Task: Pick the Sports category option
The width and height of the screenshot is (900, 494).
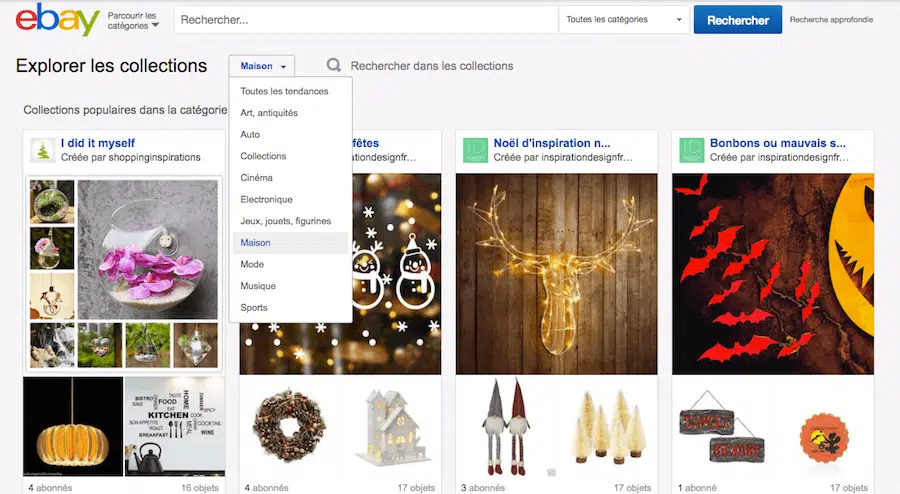Action: pos(254,308)
